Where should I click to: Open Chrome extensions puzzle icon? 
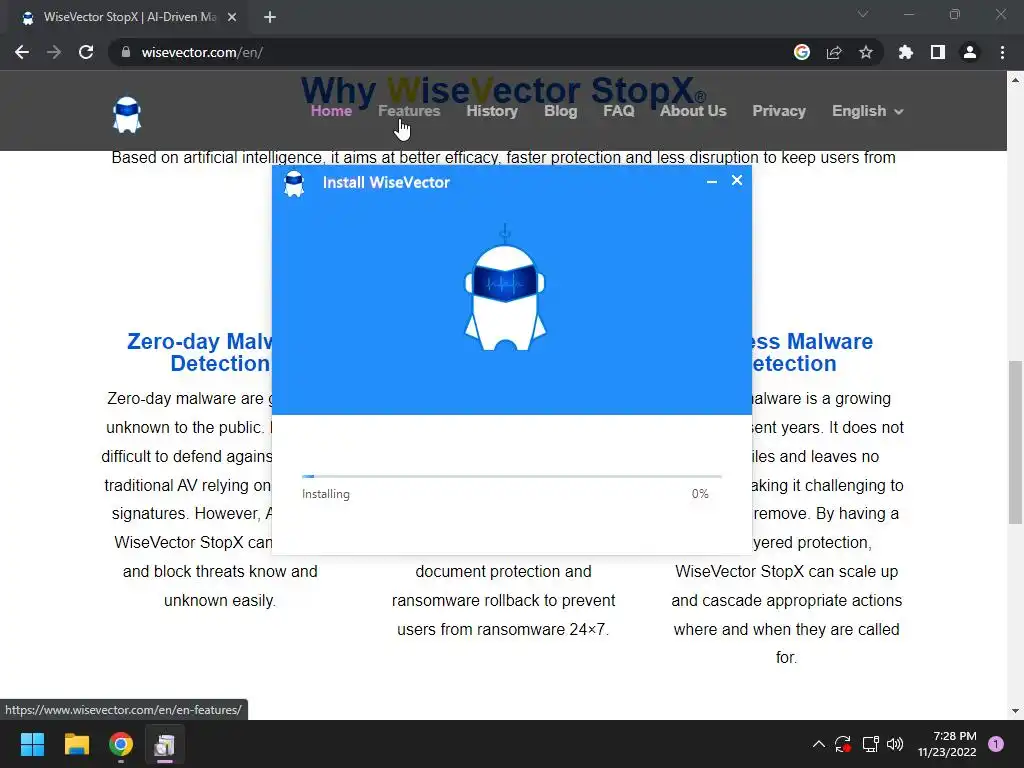(906, 52)
